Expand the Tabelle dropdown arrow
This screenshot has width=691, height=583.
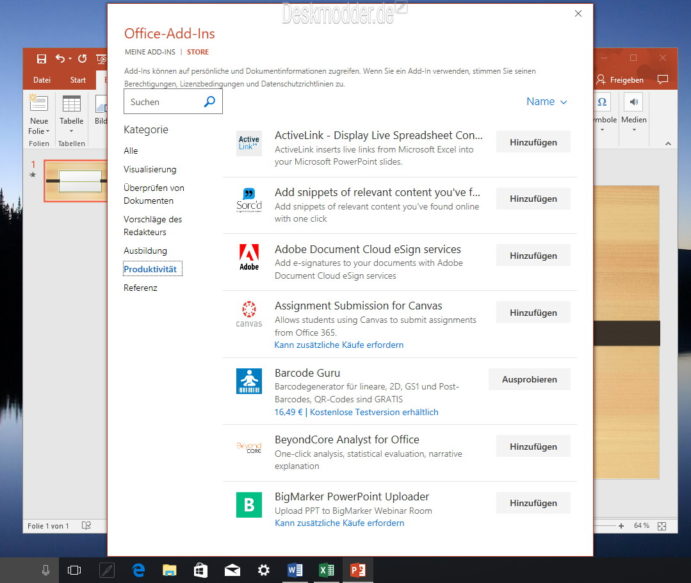click(71, 131)
